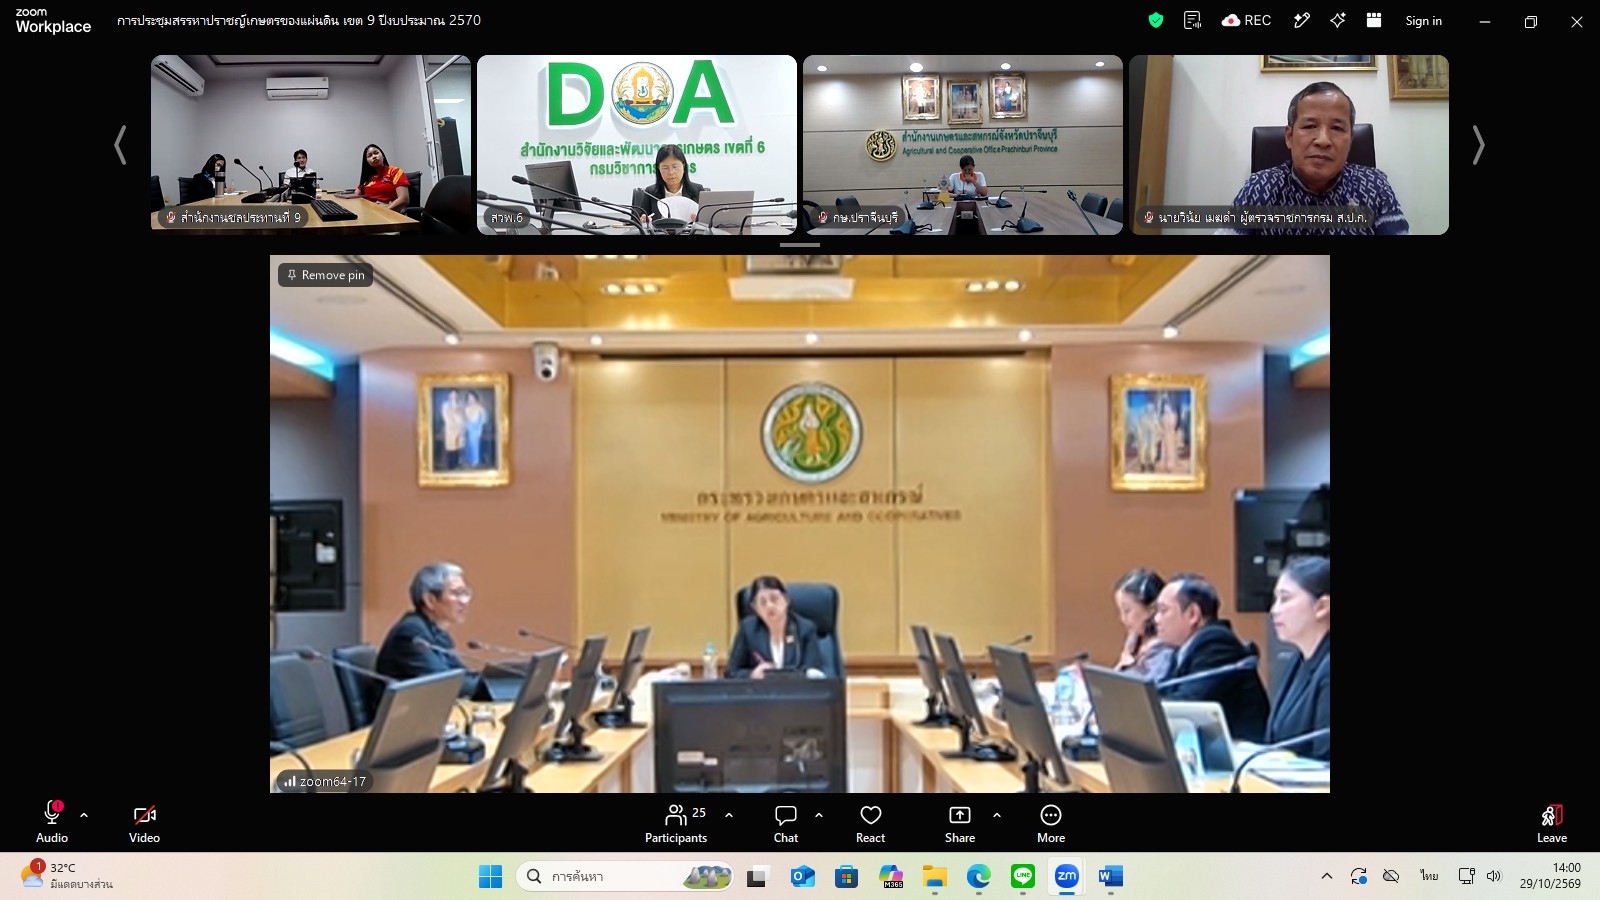Screen dimensions: 1600x900
Task: Open the clock showing 14:00 29/10/2569
Action: 1550,876
